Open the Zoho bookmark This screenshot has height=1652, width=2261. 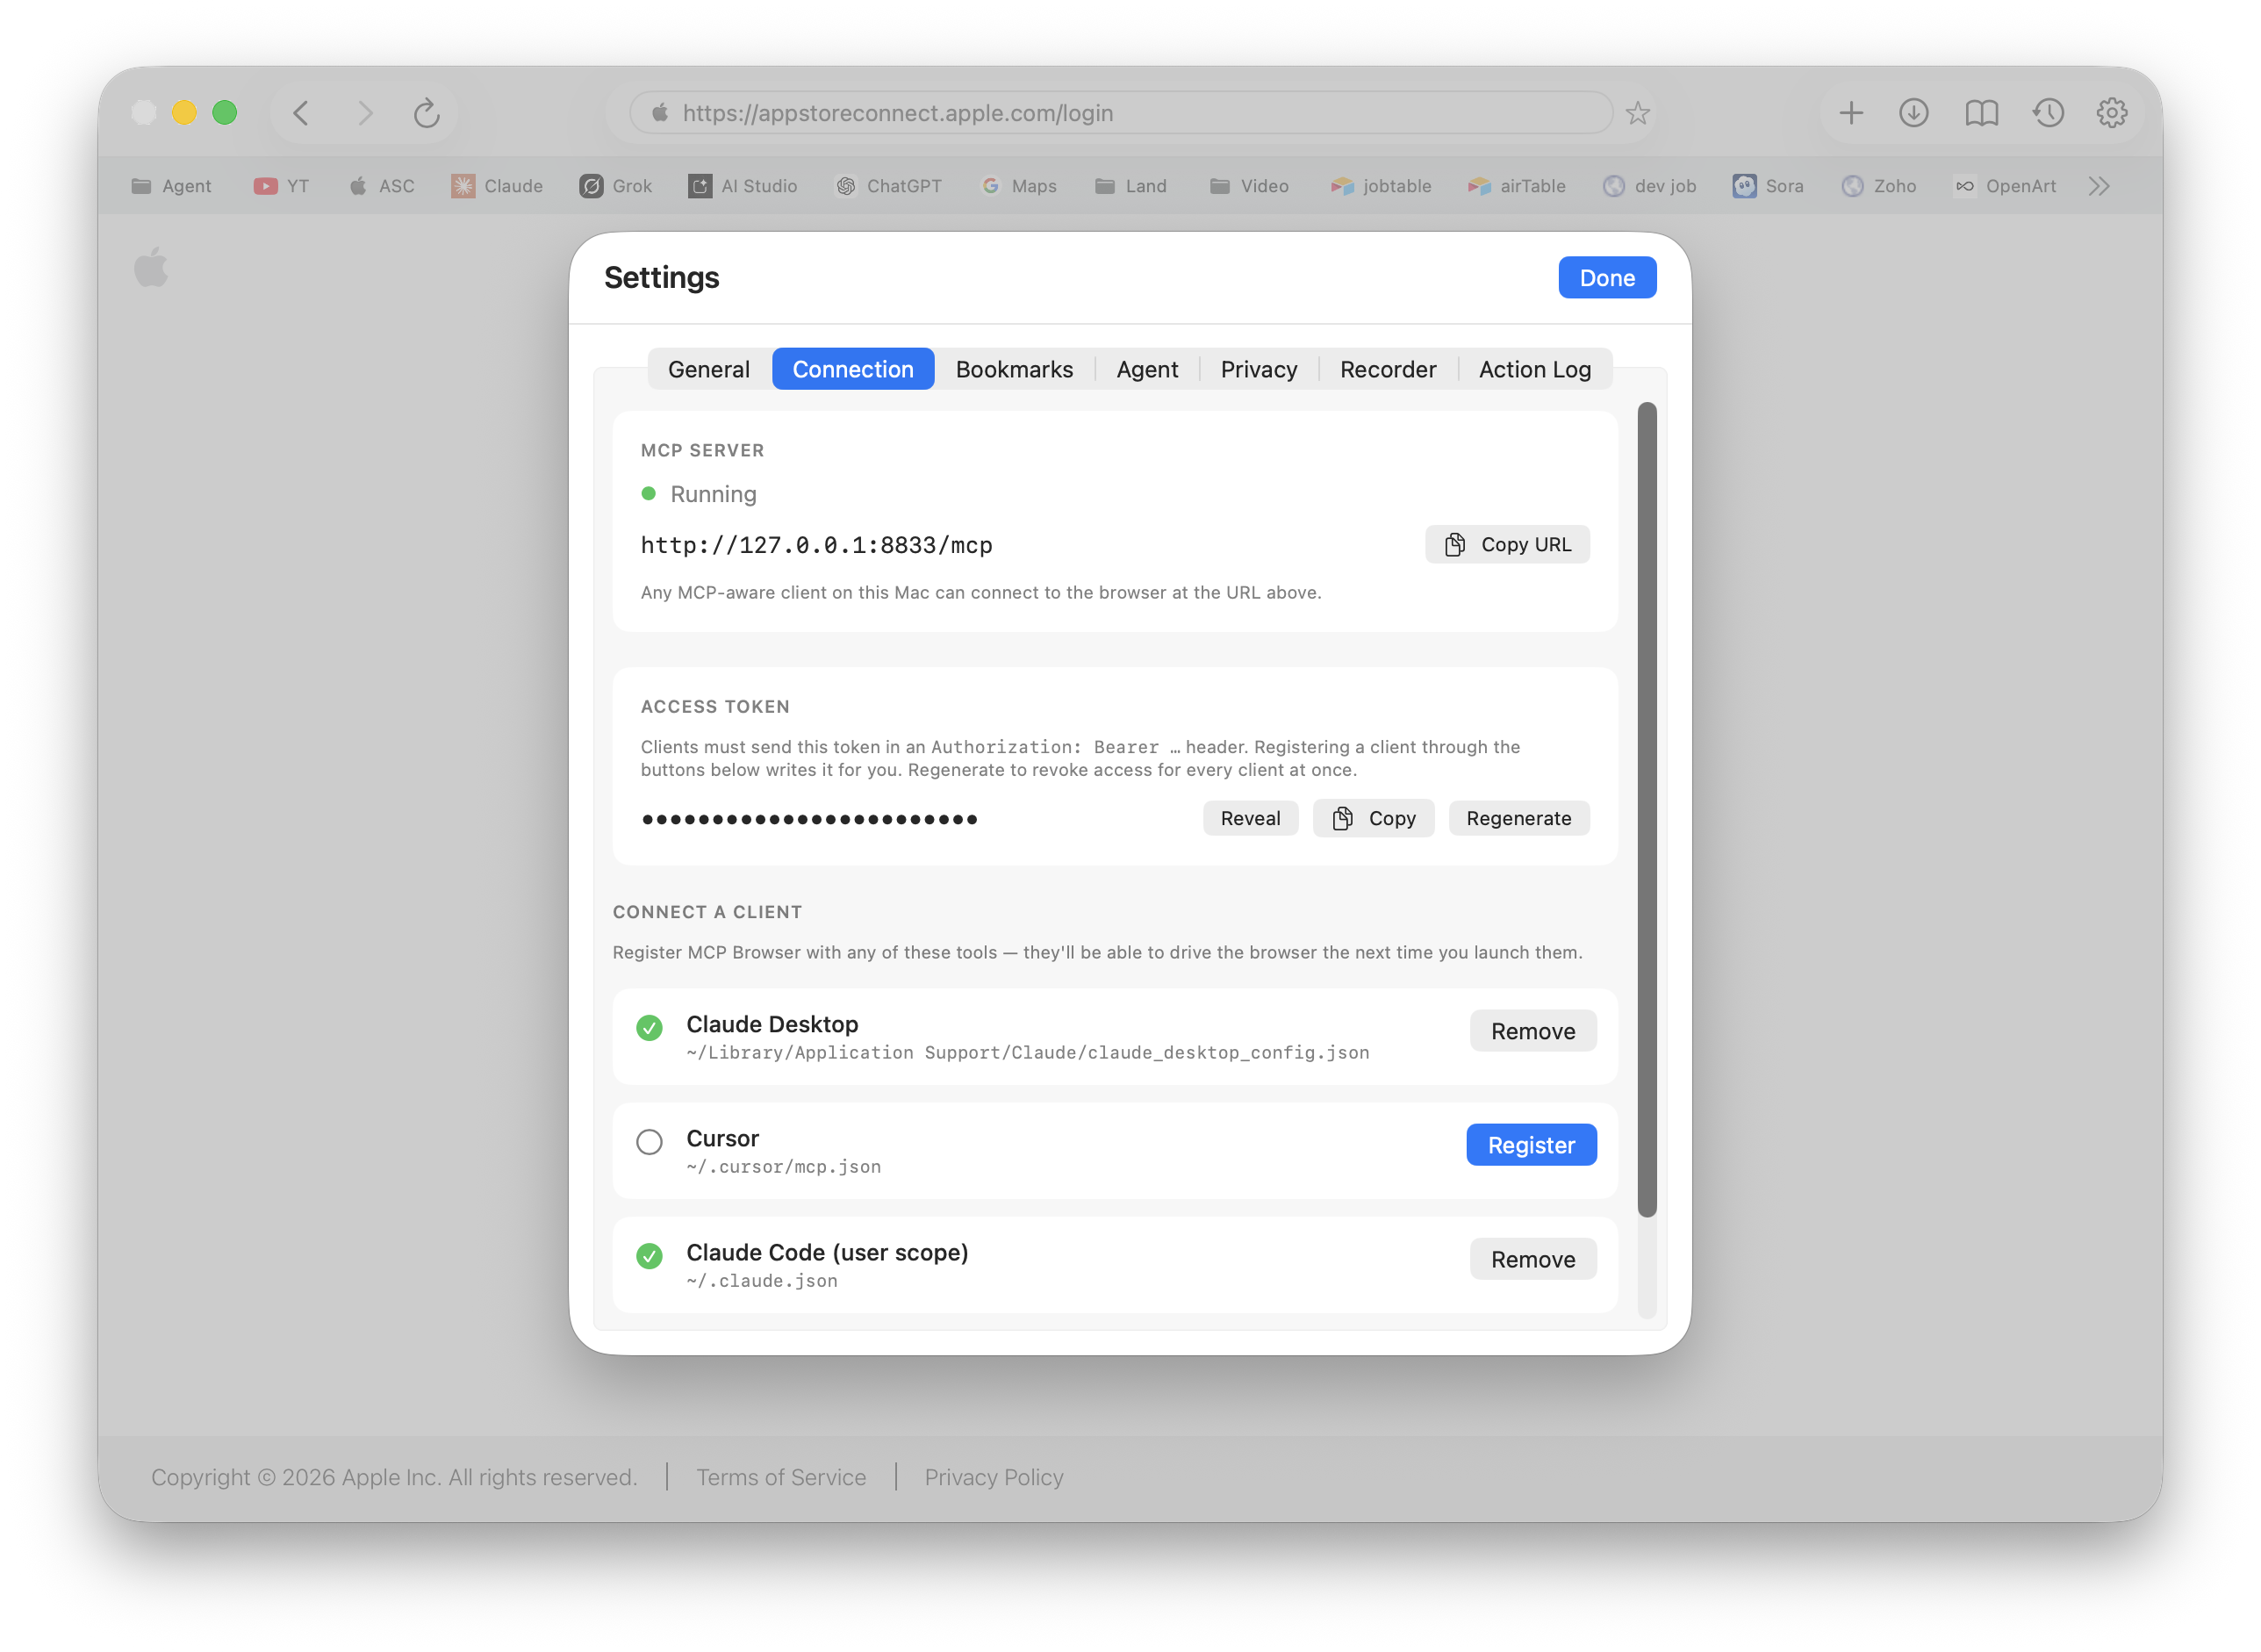pos(1880,186)
